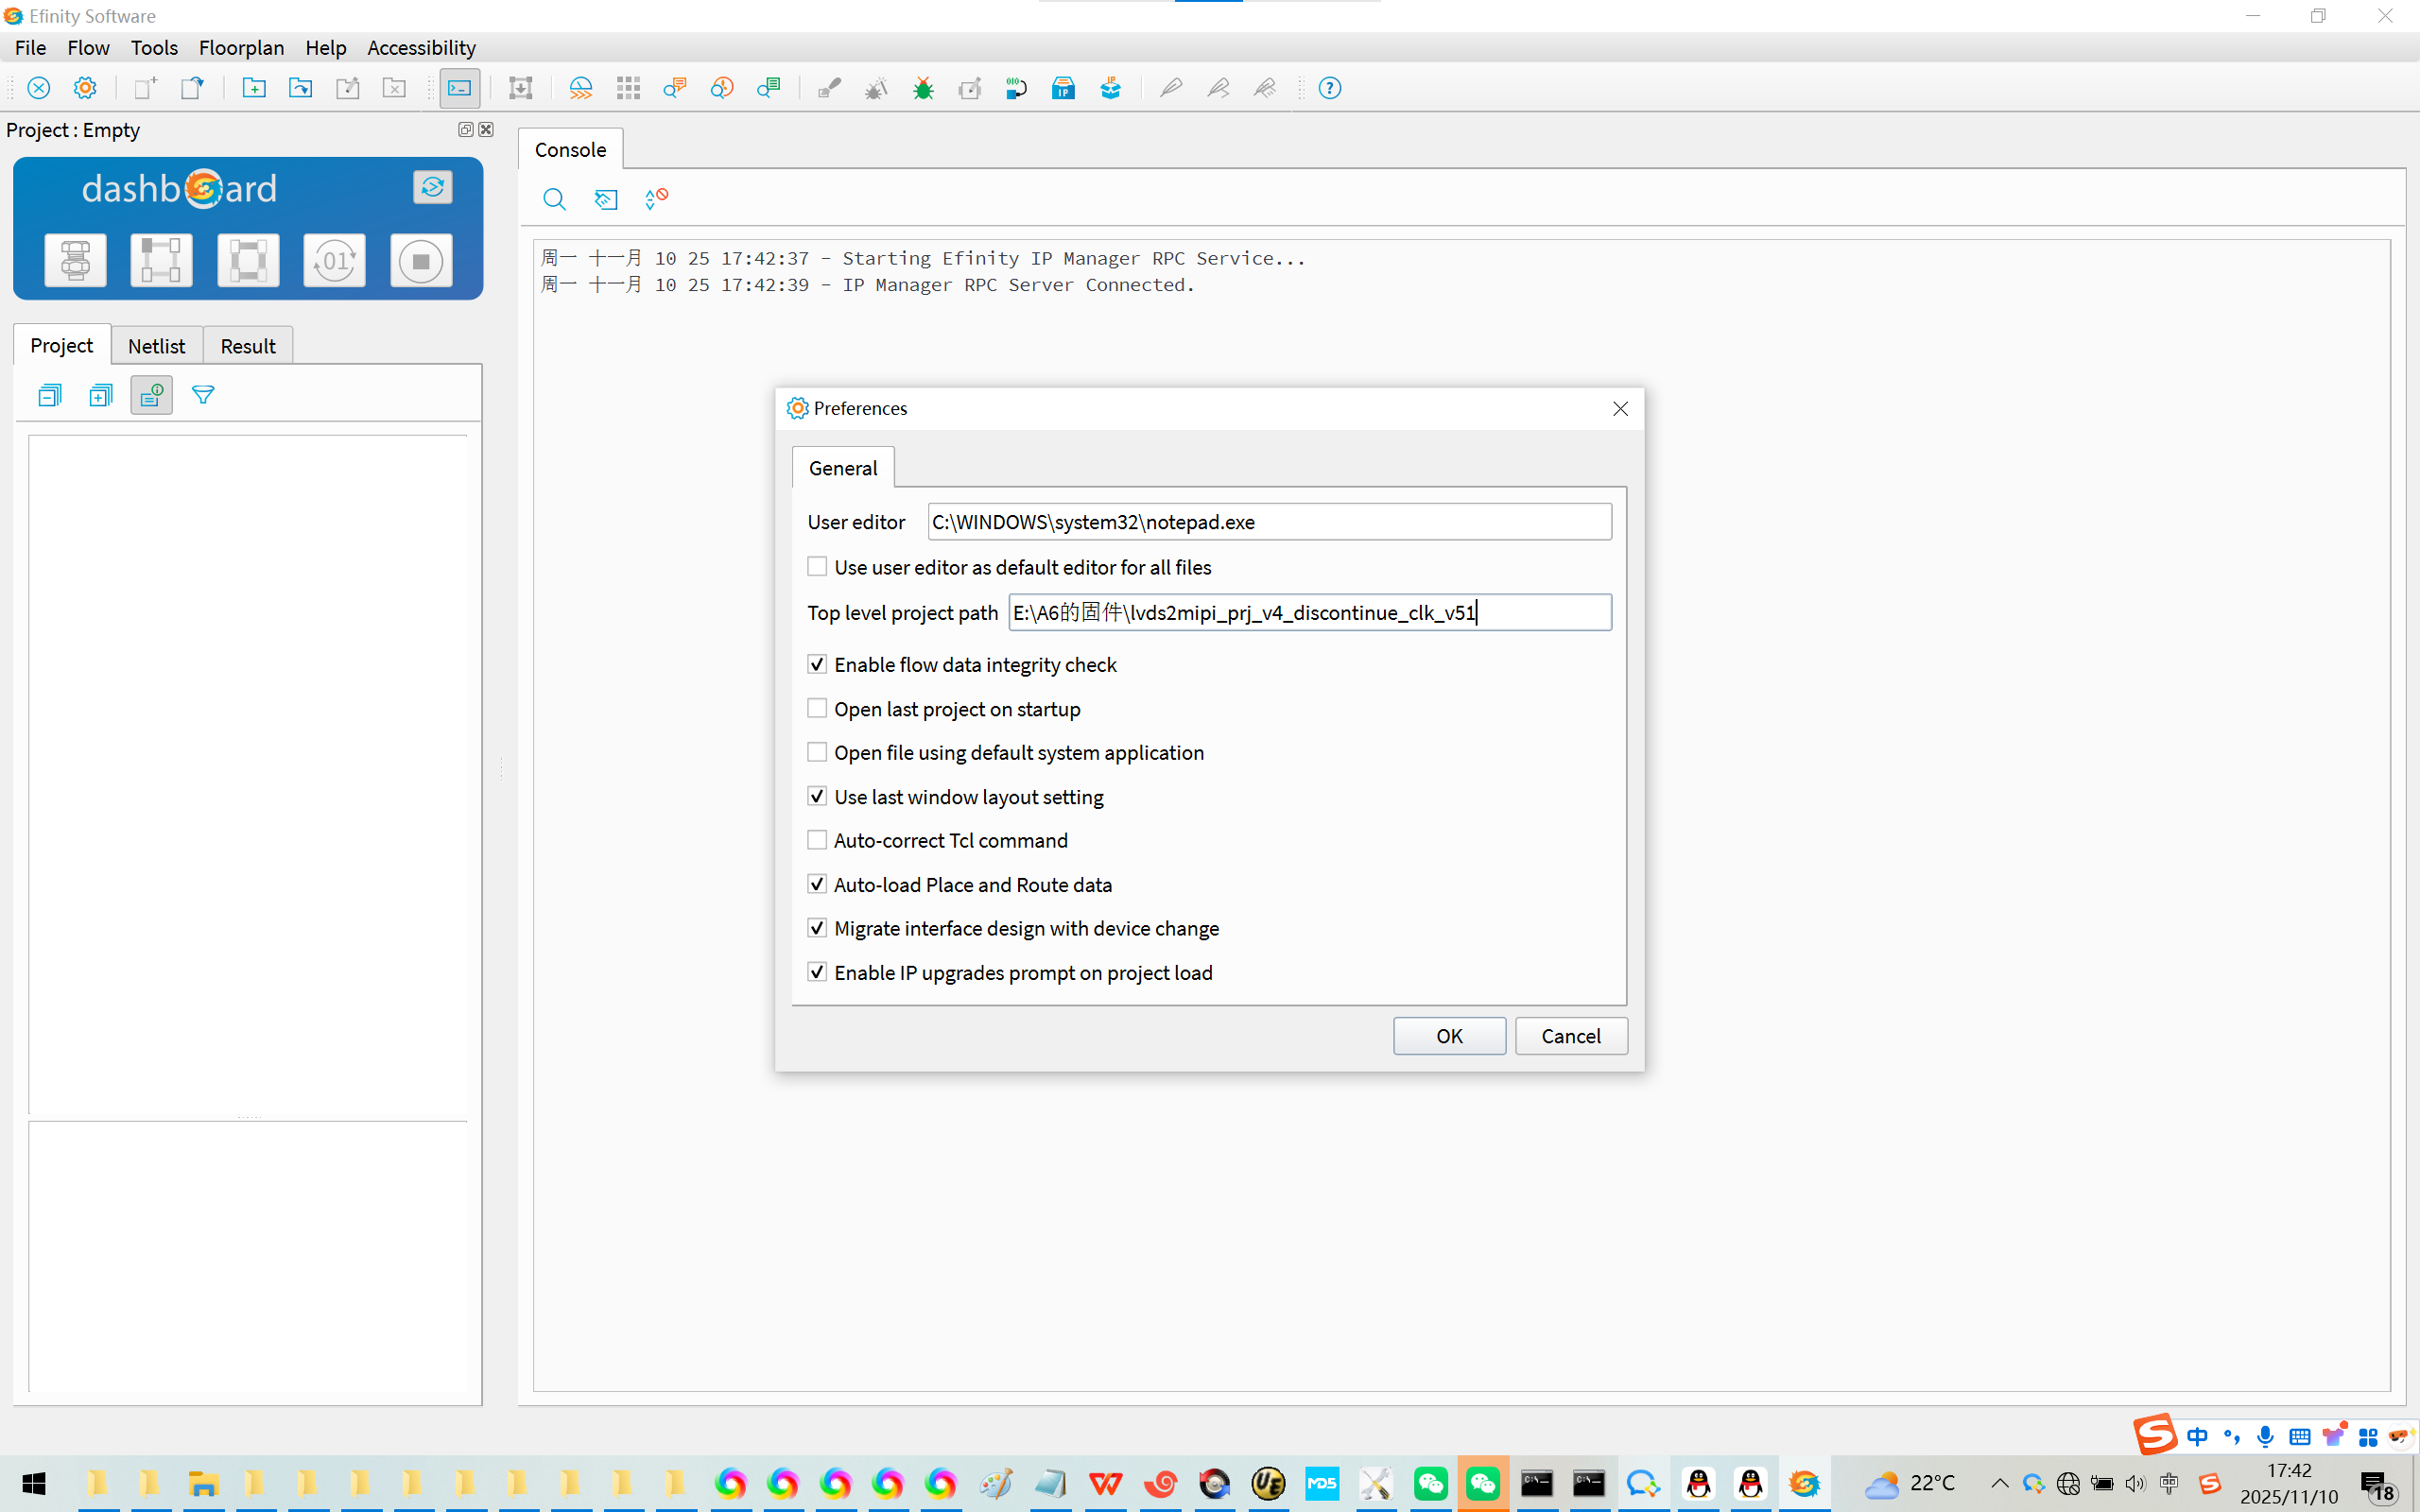Expand all items in project tree
2420x1512 pixels.
(100, 396)
